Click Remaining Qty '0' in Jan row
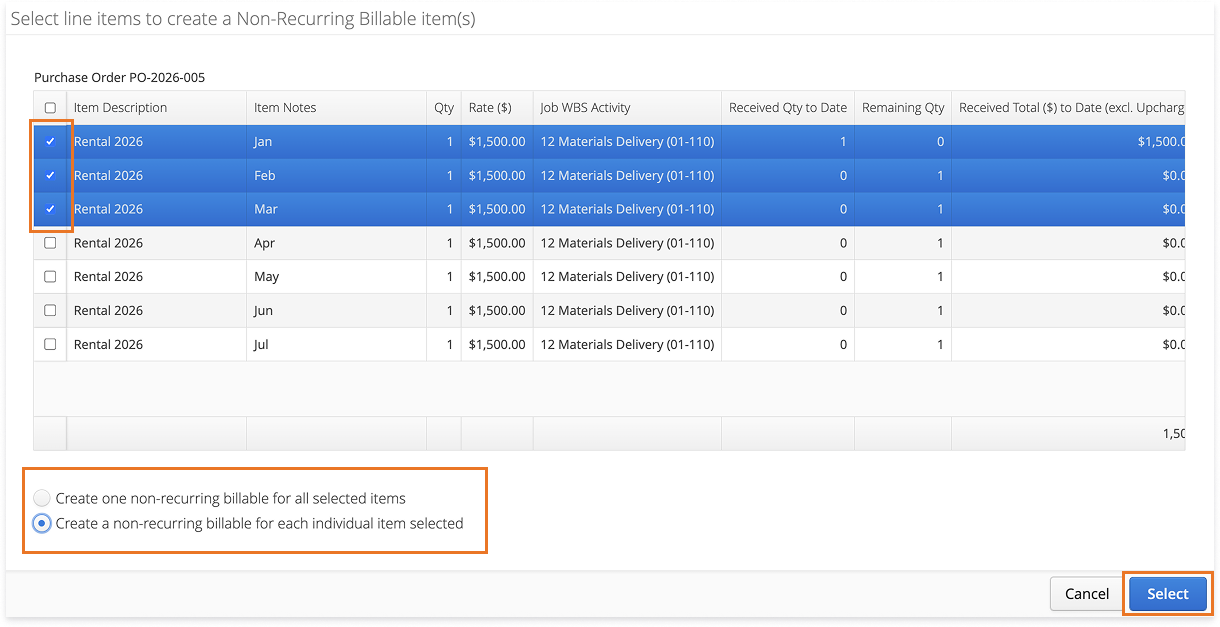This screenshot has width=1220, height=627. pyautogui.click(x=940, y=142)
